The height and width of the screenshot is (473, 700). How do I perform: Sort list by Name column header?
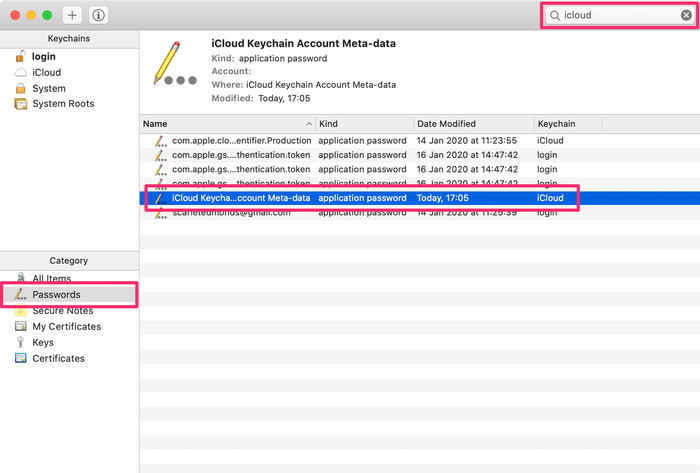pos(228,124)
